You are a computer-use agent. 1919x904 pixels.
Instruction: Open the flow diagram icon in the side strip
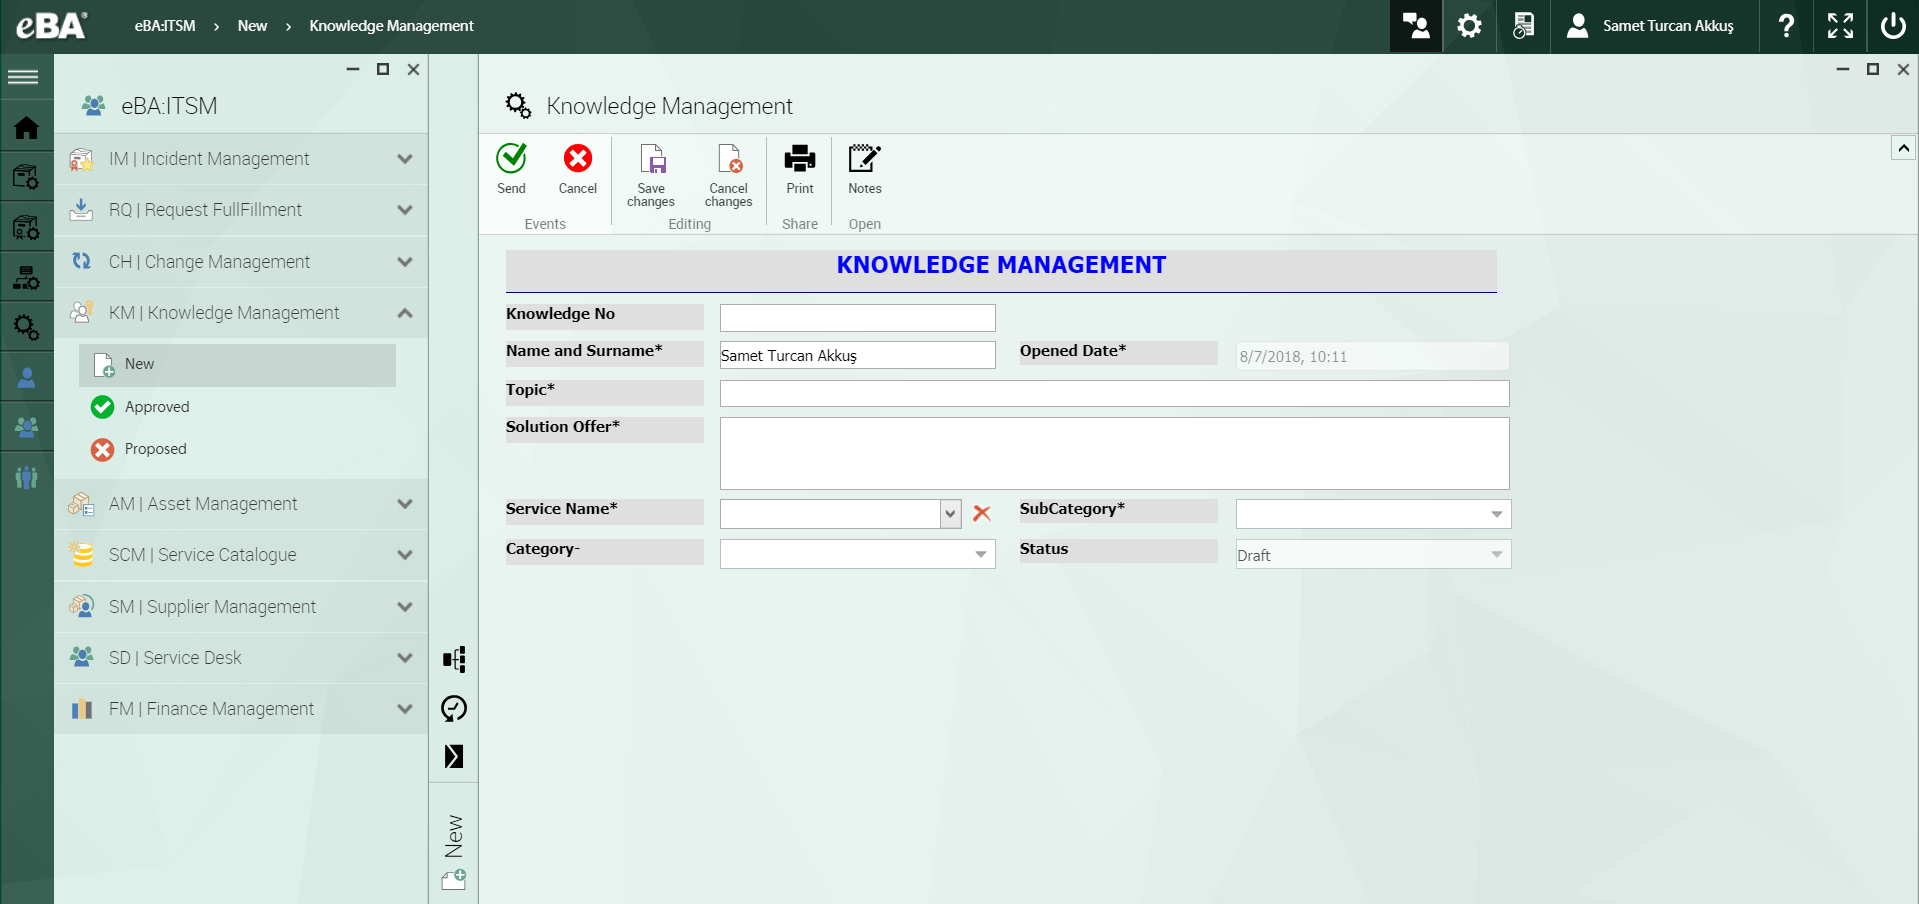pyautogui.click(x=454, y=659)
